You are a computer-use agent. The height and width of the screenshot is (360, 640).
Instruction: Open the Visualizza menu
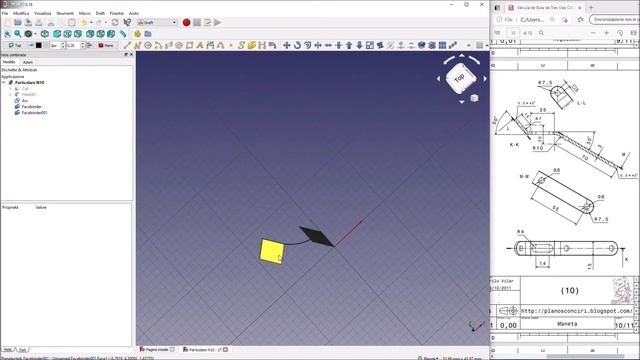(x=43, y=13)
